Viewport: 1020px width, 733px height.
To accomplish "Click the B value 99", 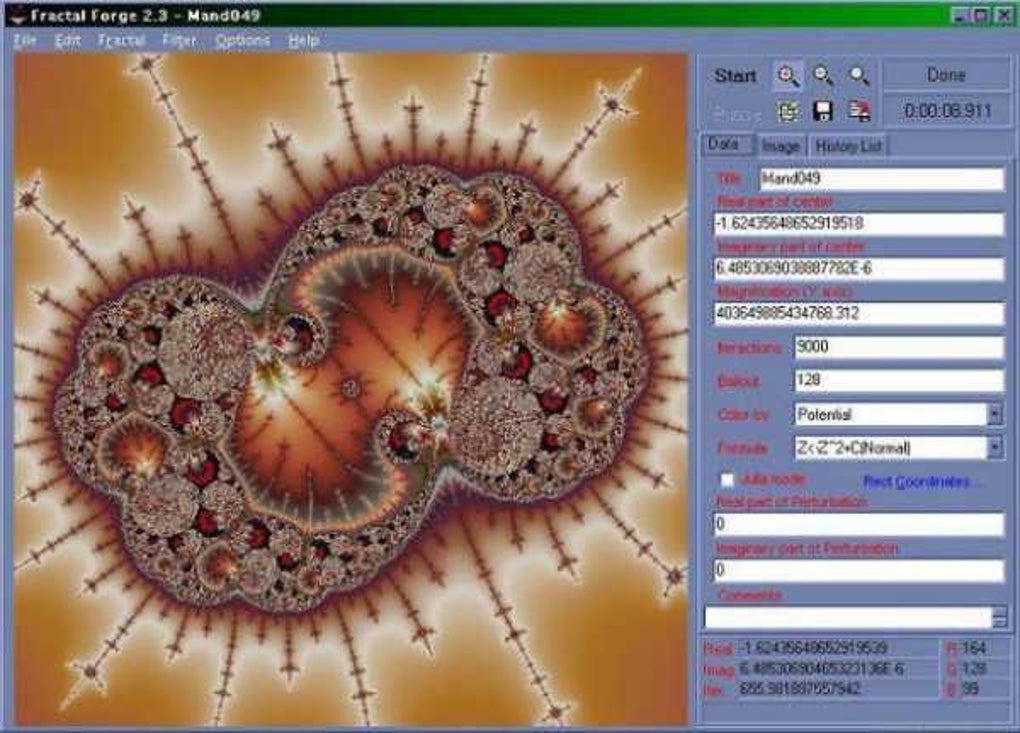I will [x=971, y=689].
